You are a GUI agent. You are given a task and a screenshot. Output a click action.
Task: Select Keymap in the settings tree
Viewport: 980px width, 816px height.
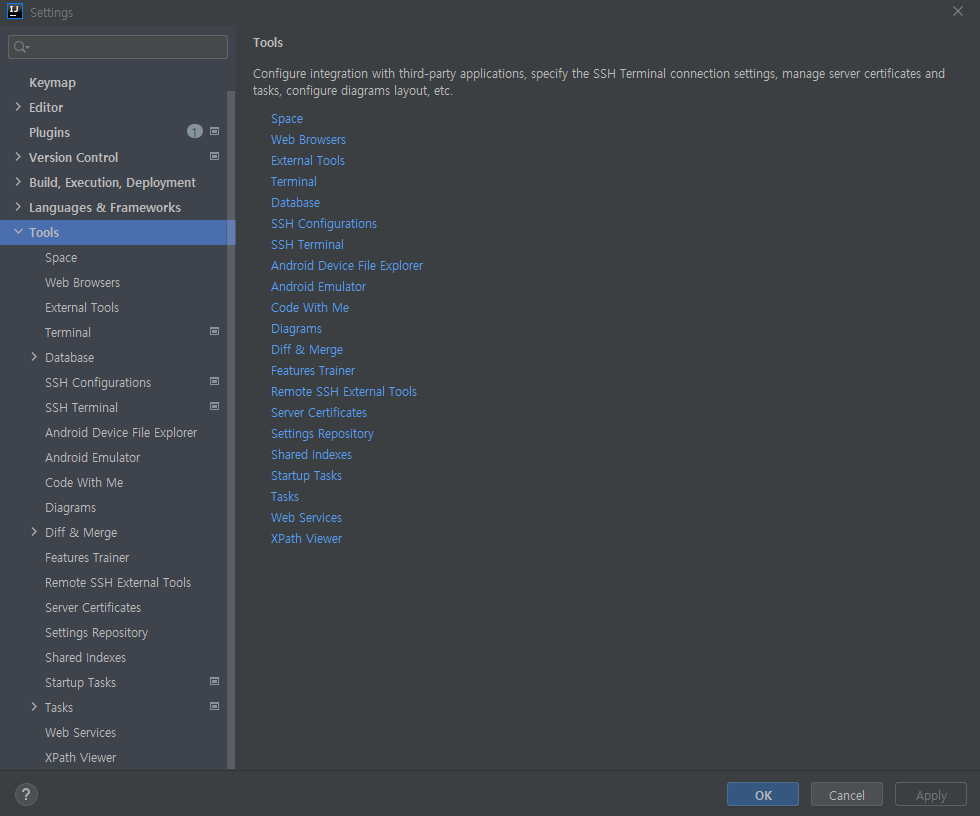click(52, 82)
